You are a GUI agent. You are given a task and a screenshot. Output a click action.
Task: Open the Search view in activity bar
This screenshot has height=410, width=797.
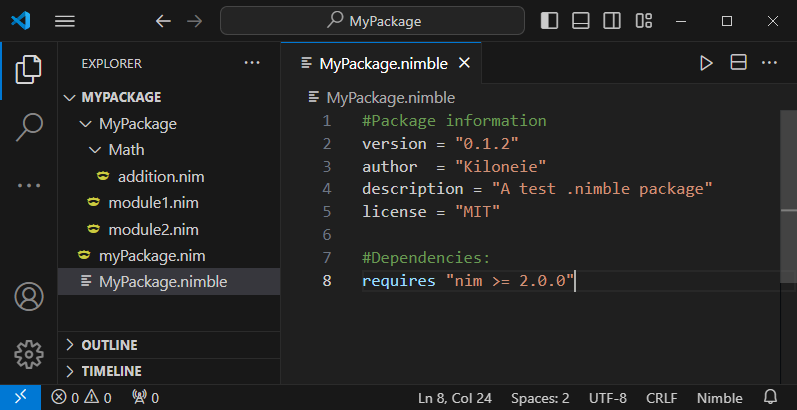[x=28, y=127]
